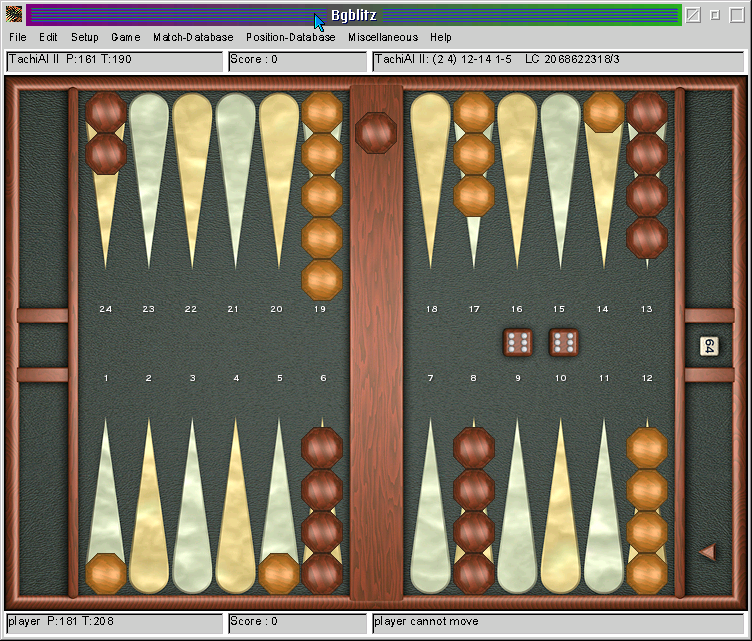Select the light checker on point 5

tap(279, 573)
